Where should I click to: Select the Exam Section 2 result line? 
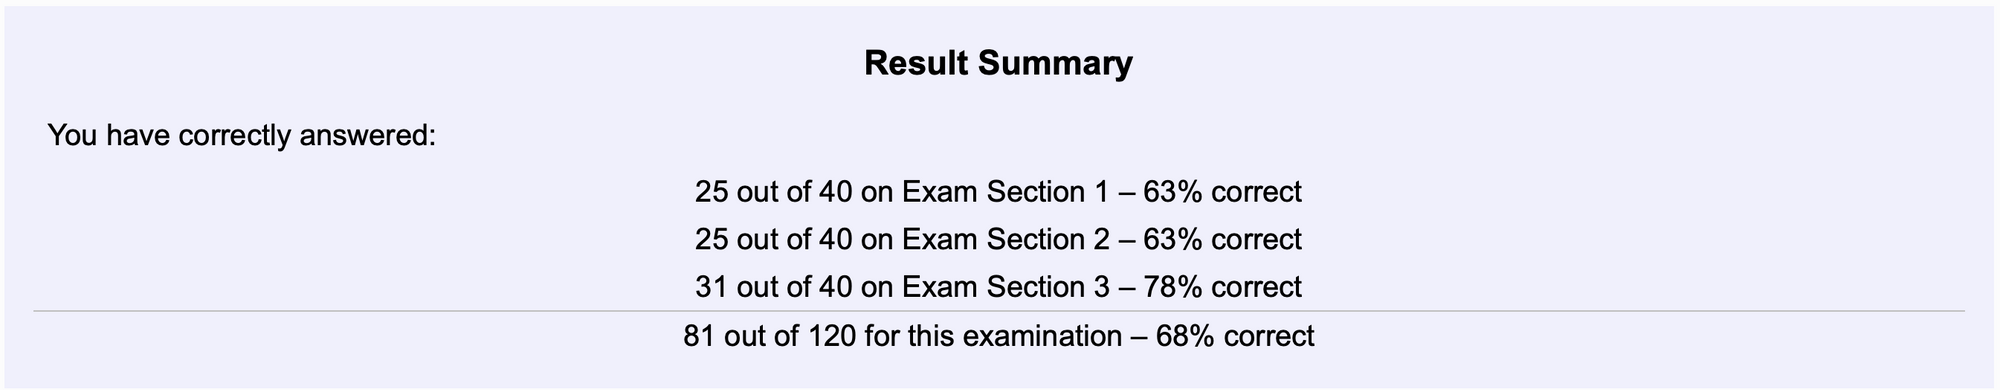coord(998,239)
